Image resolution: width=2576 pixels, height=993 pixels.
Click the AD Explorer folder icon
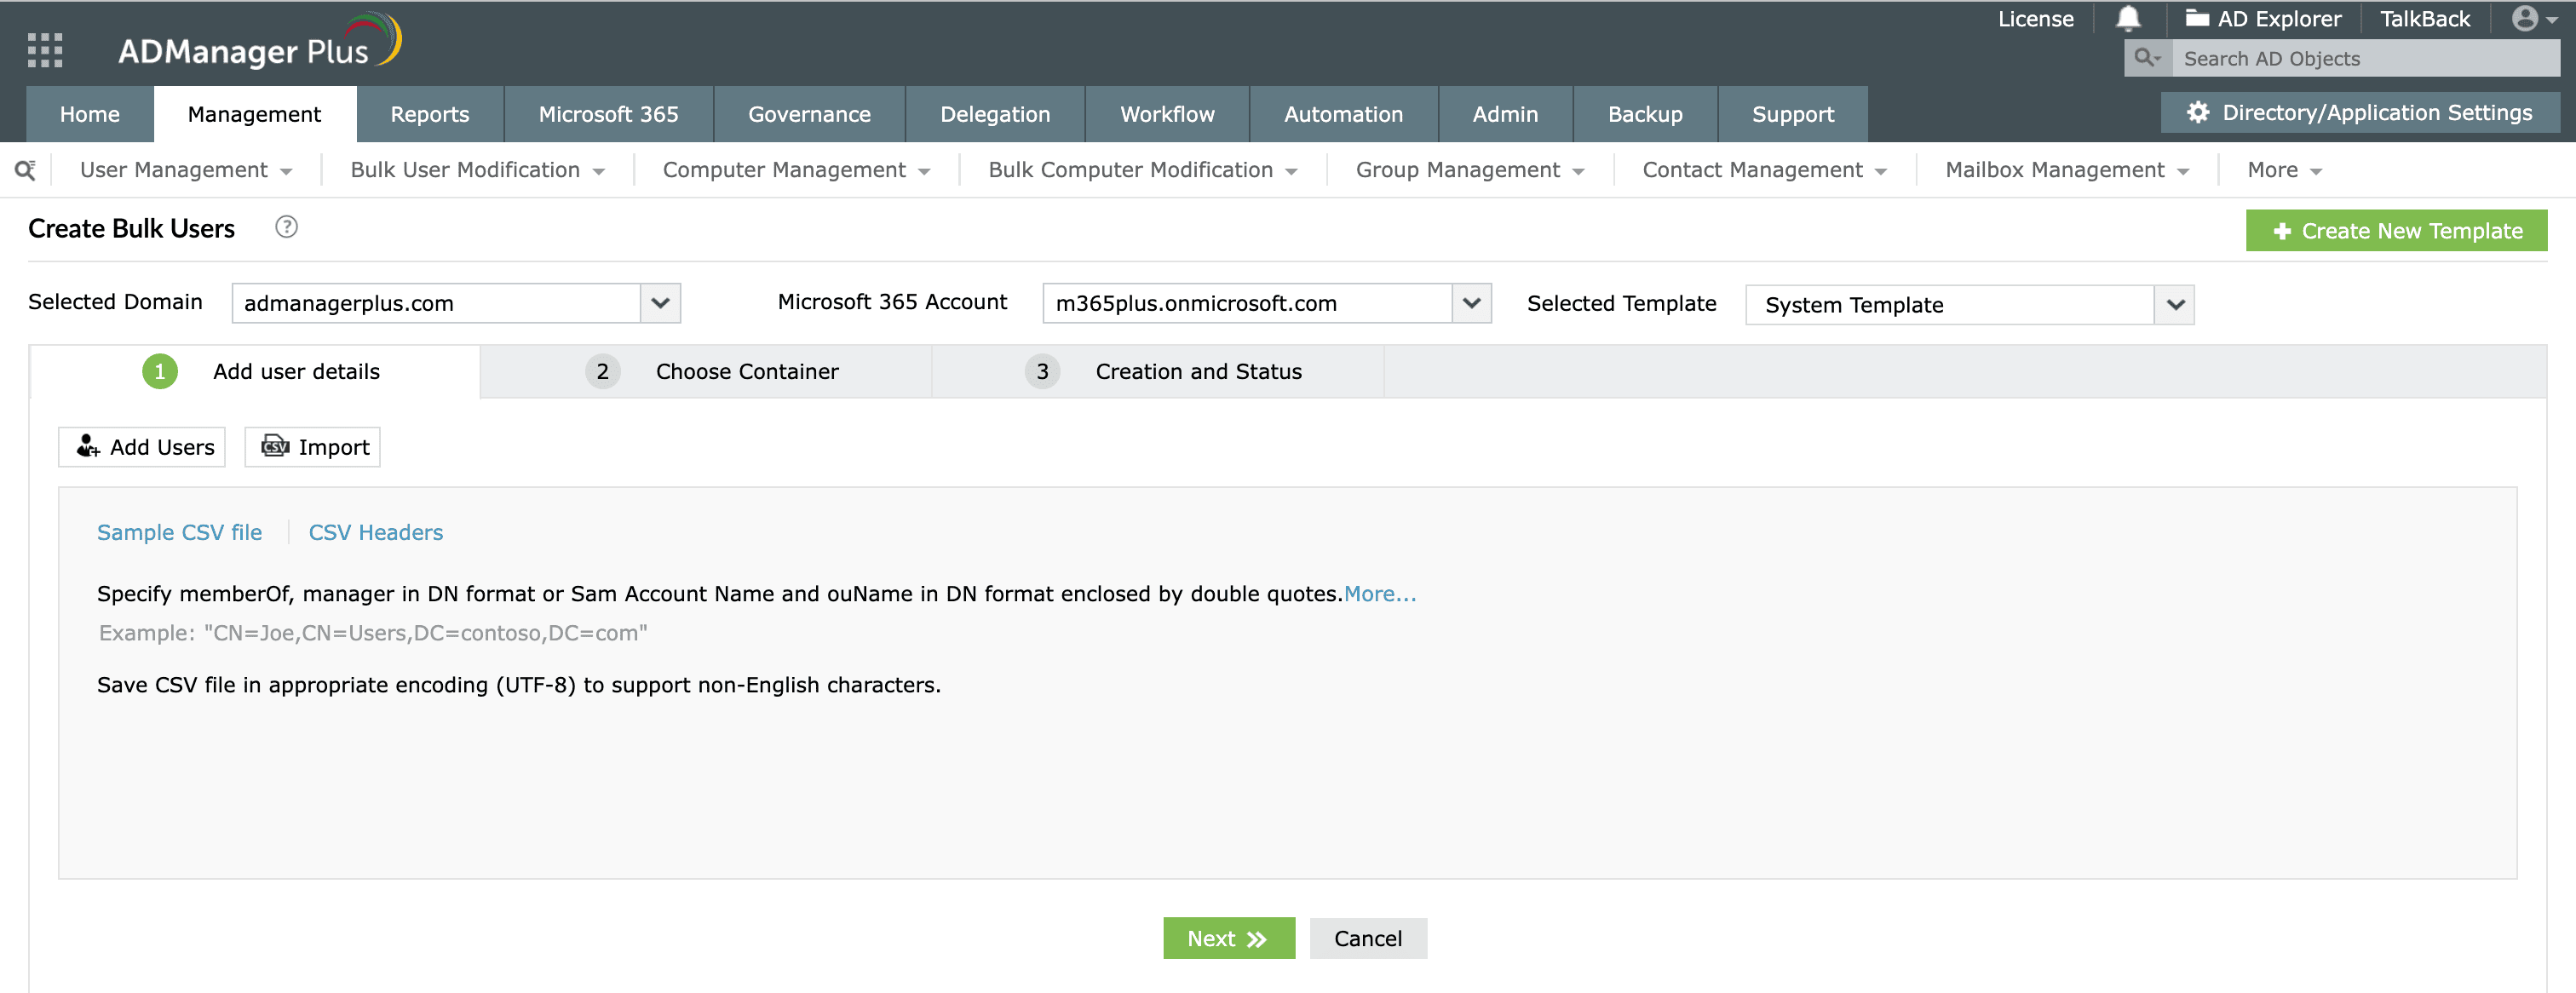click(2196, 19)
